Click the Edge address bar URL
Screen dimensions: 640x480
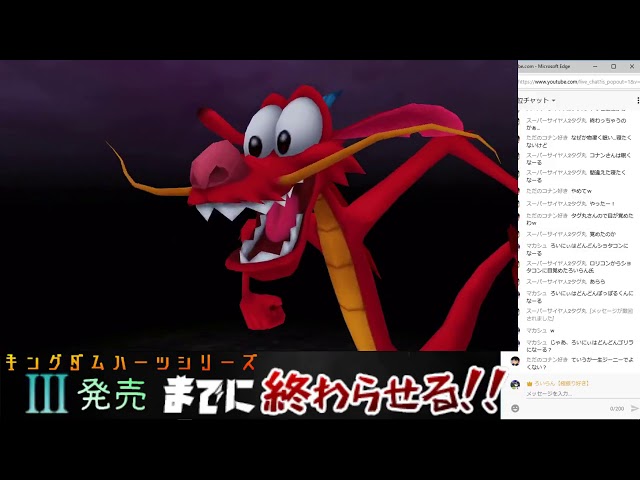click(579, 82)
